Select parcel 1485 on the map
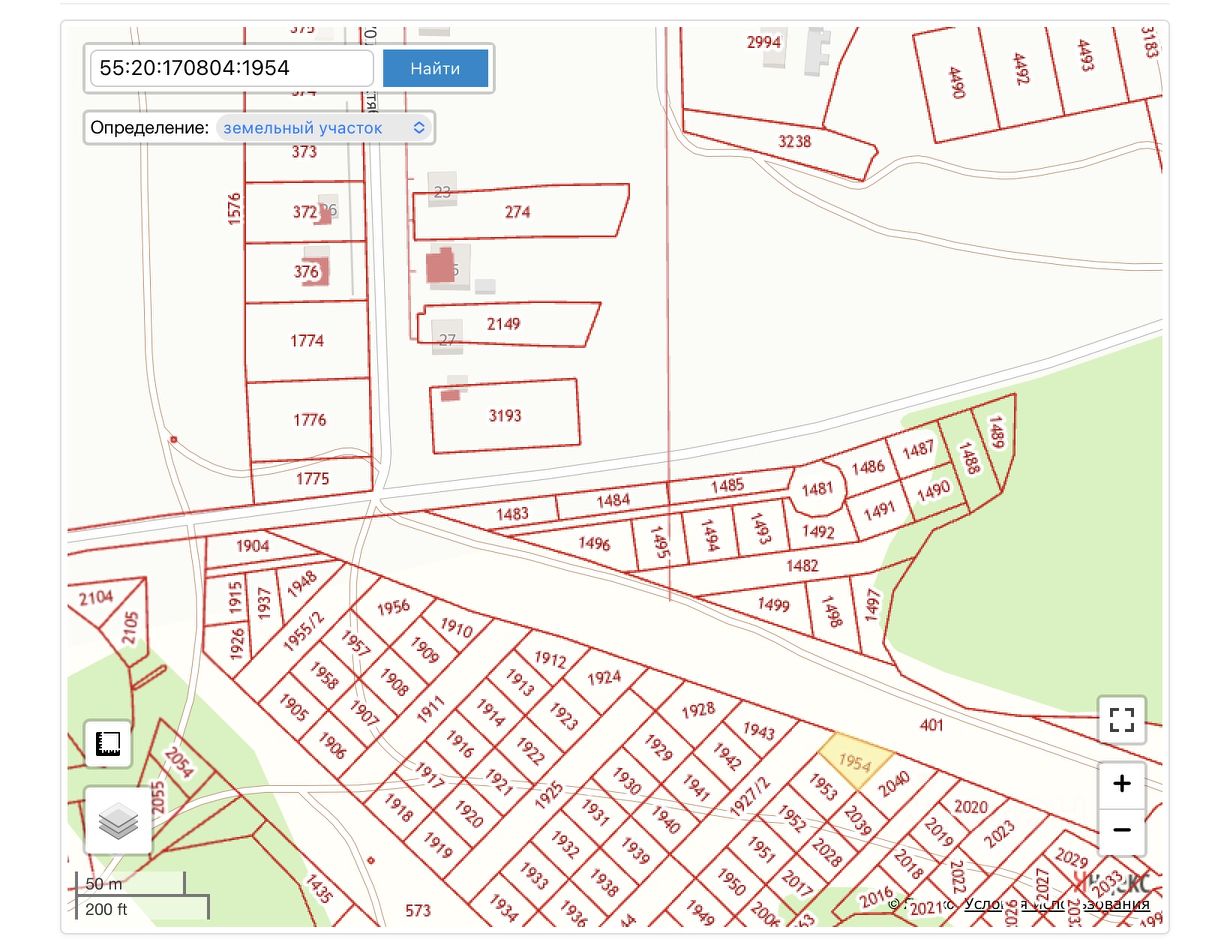Screen dimensions: 1230x948 click(x=727, y=486)
